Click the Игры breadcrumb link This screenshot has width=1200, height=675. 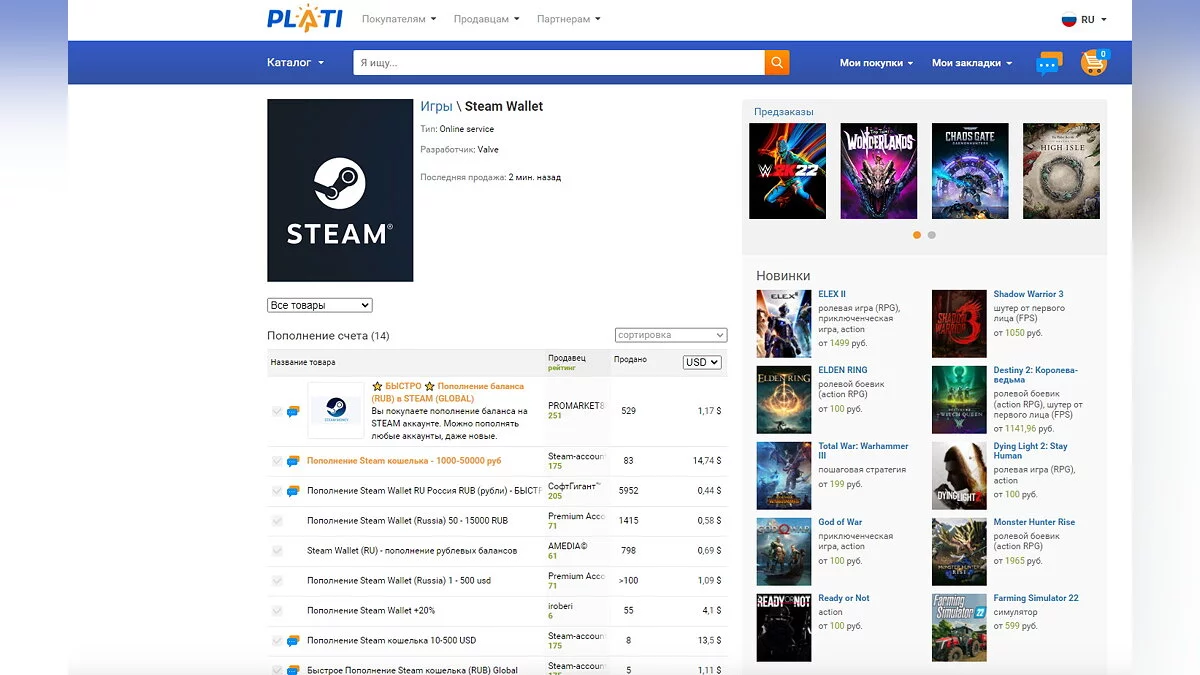436,106
